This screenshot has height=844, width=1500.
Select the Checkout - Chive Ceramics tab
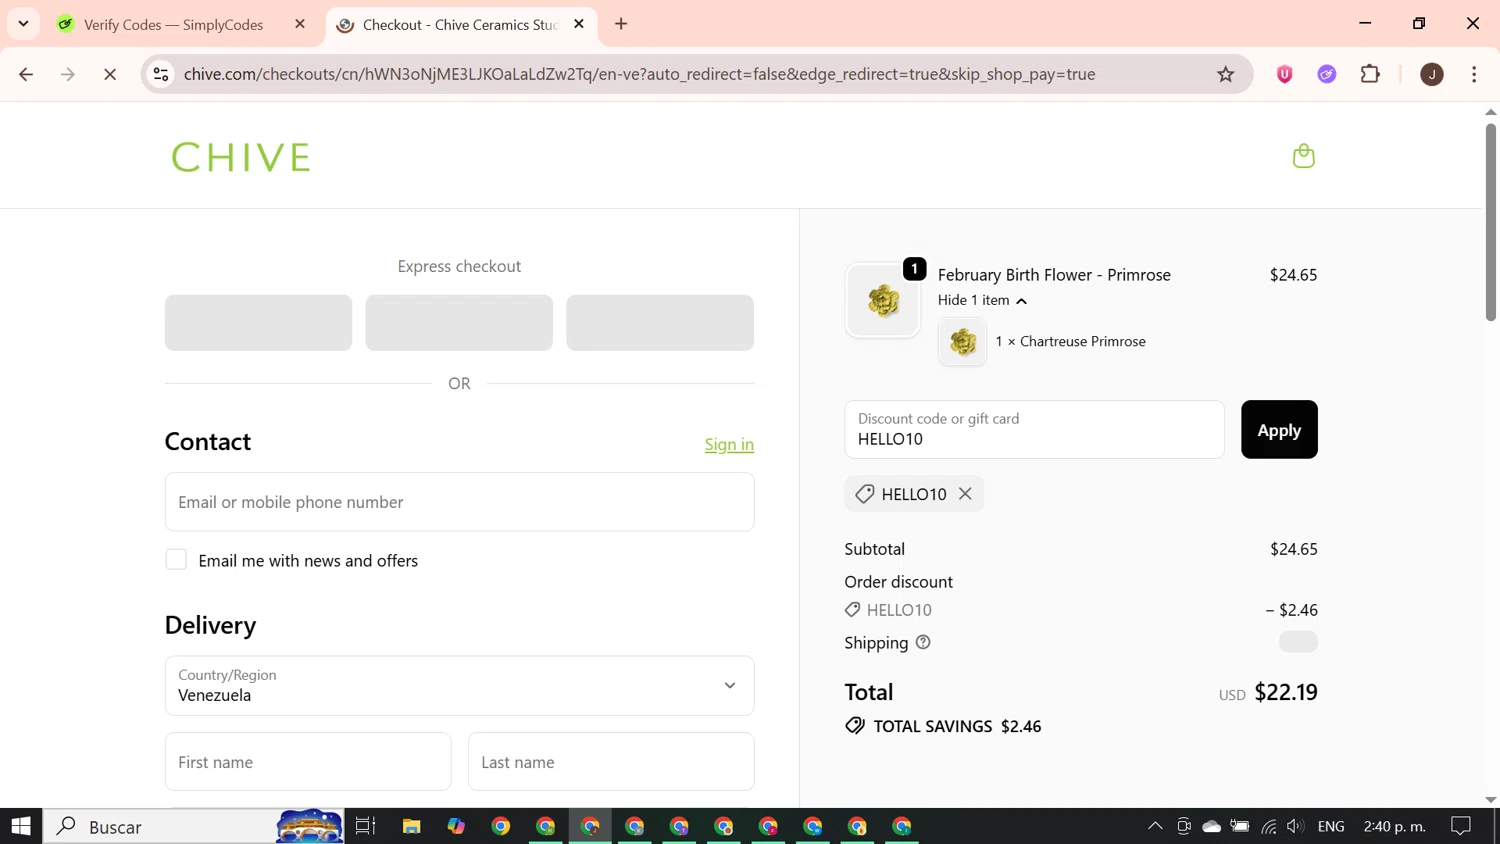[x=460, y=25]
